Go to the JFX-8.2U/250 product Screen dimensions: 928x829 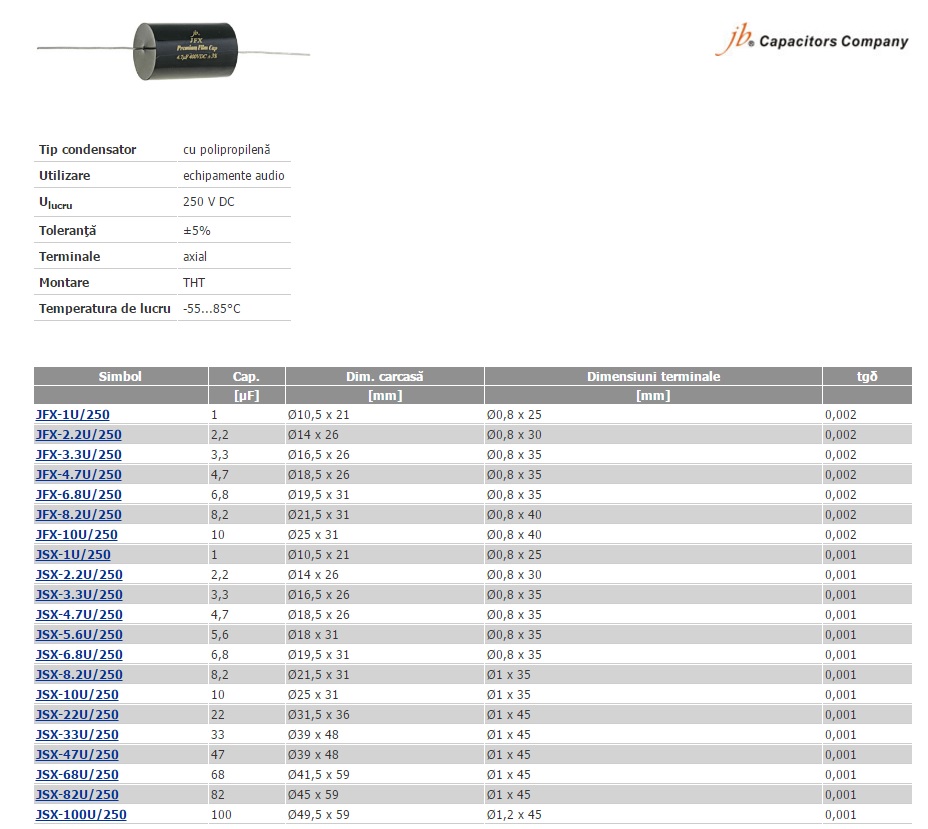click(78, 514)
